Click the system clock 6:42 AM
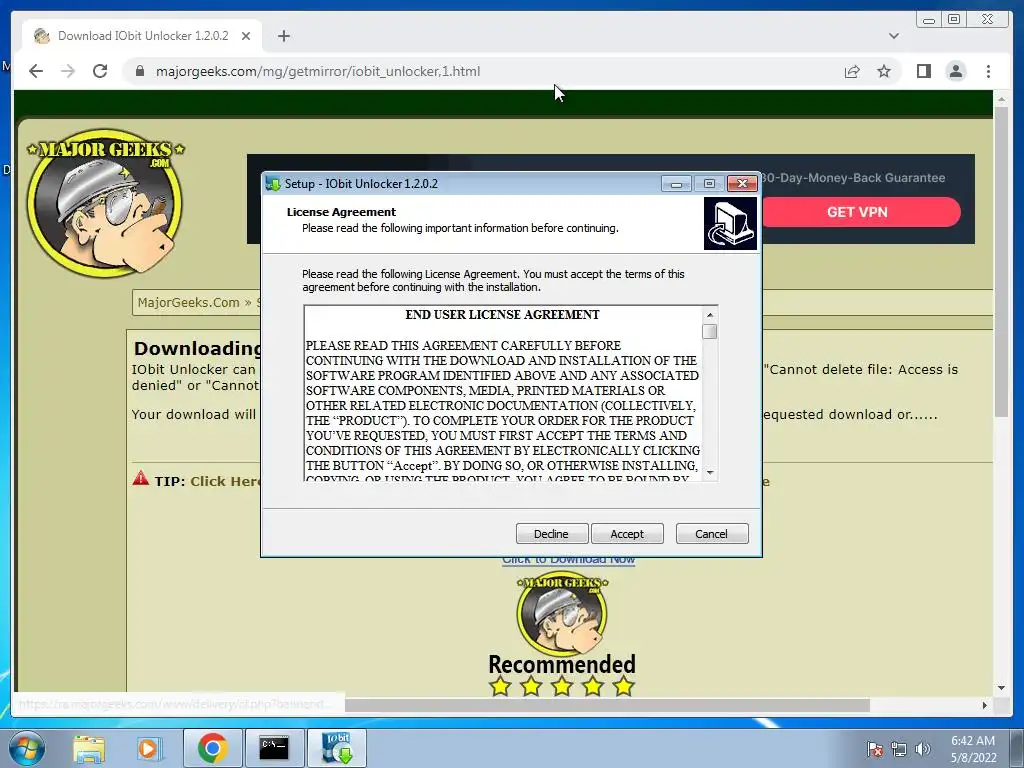The height and width of the screenshot is (768, 1024). [972, 741]
